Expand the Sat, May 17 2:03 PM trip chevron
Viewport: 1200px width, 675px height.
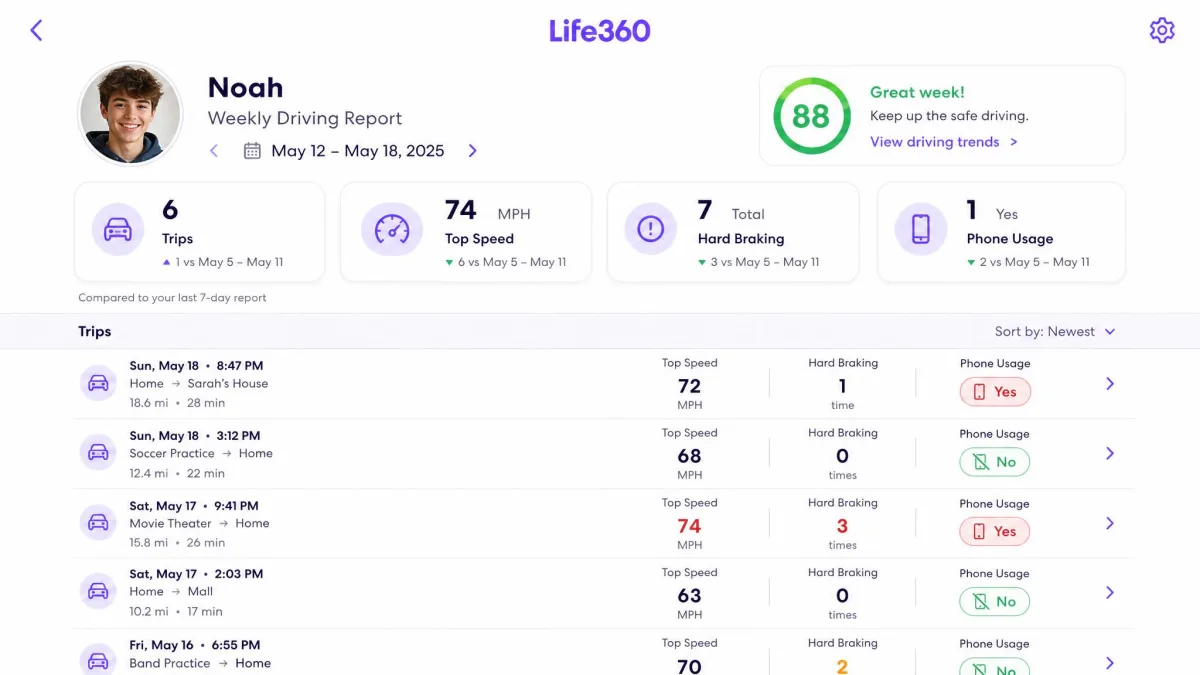click(1110, 593)
